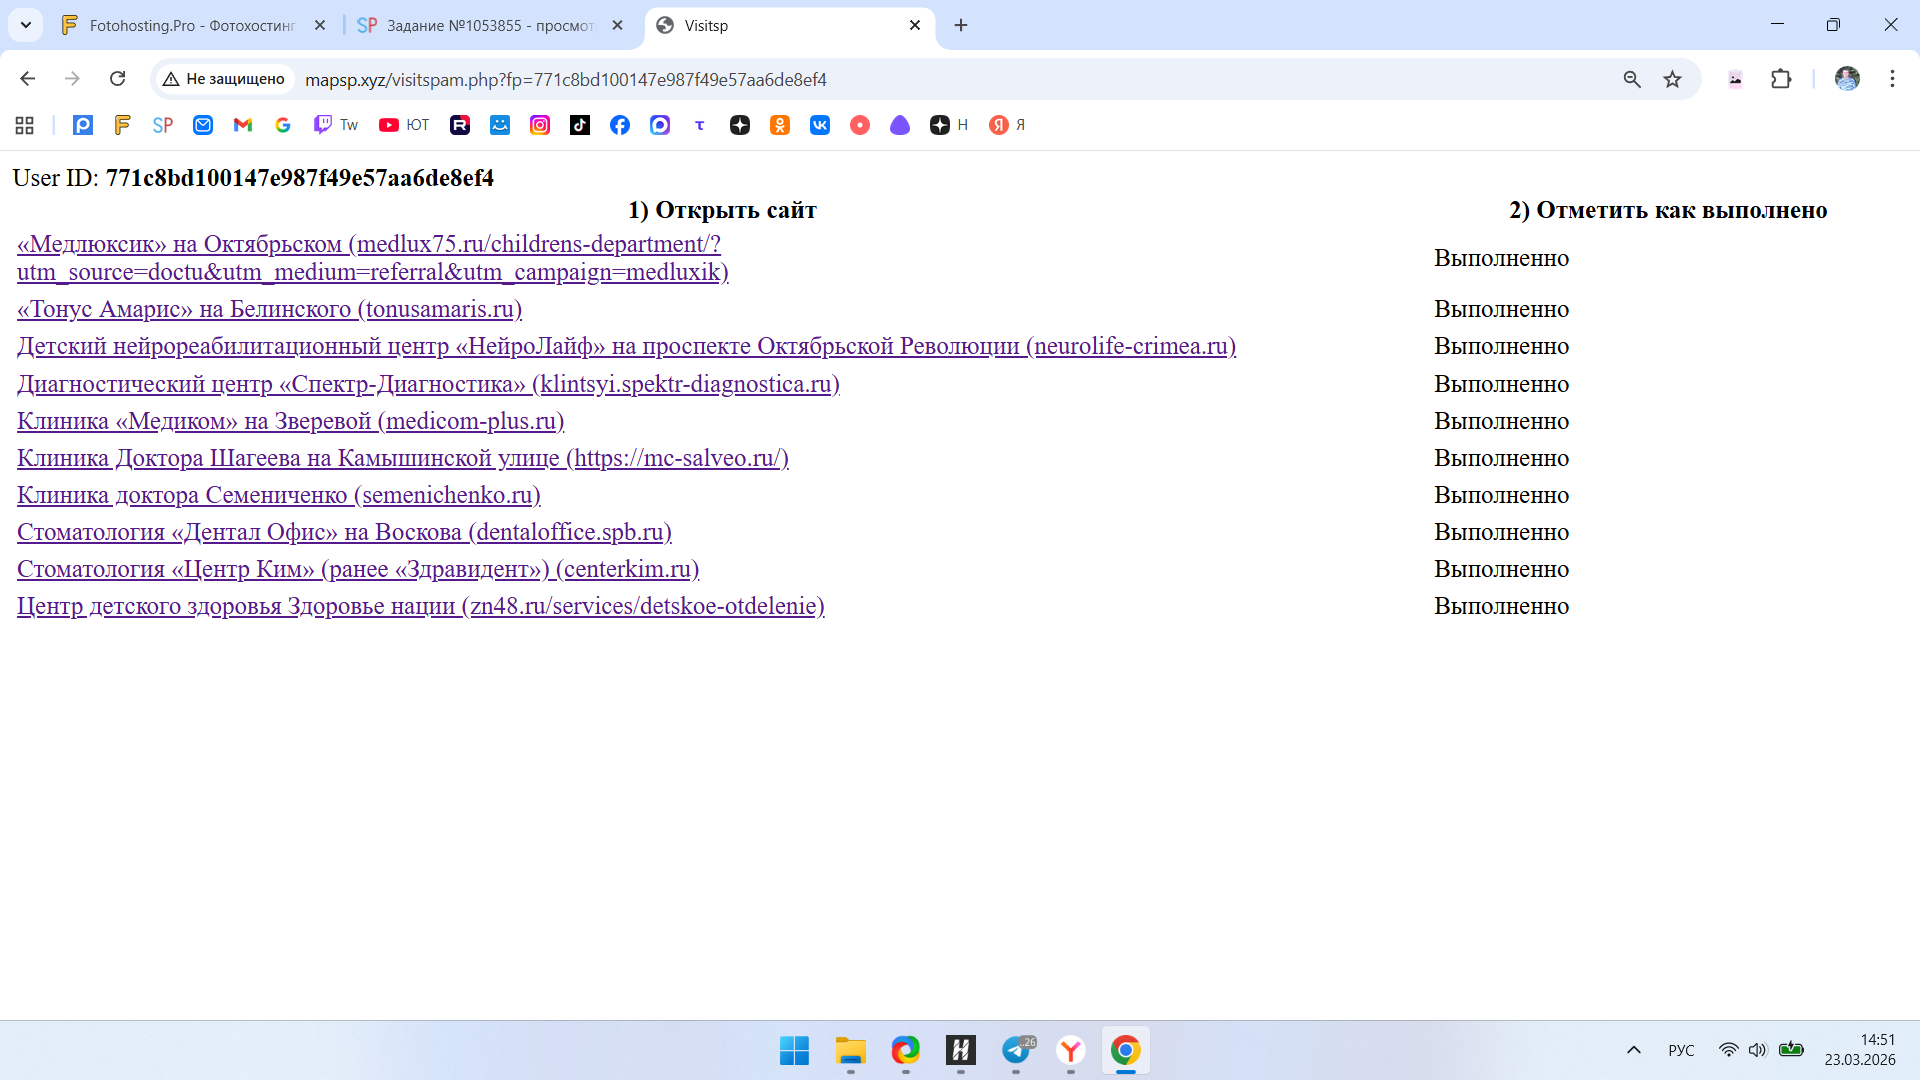
Task: Expand the tab search dropdown
Action: tap(26, 25)
